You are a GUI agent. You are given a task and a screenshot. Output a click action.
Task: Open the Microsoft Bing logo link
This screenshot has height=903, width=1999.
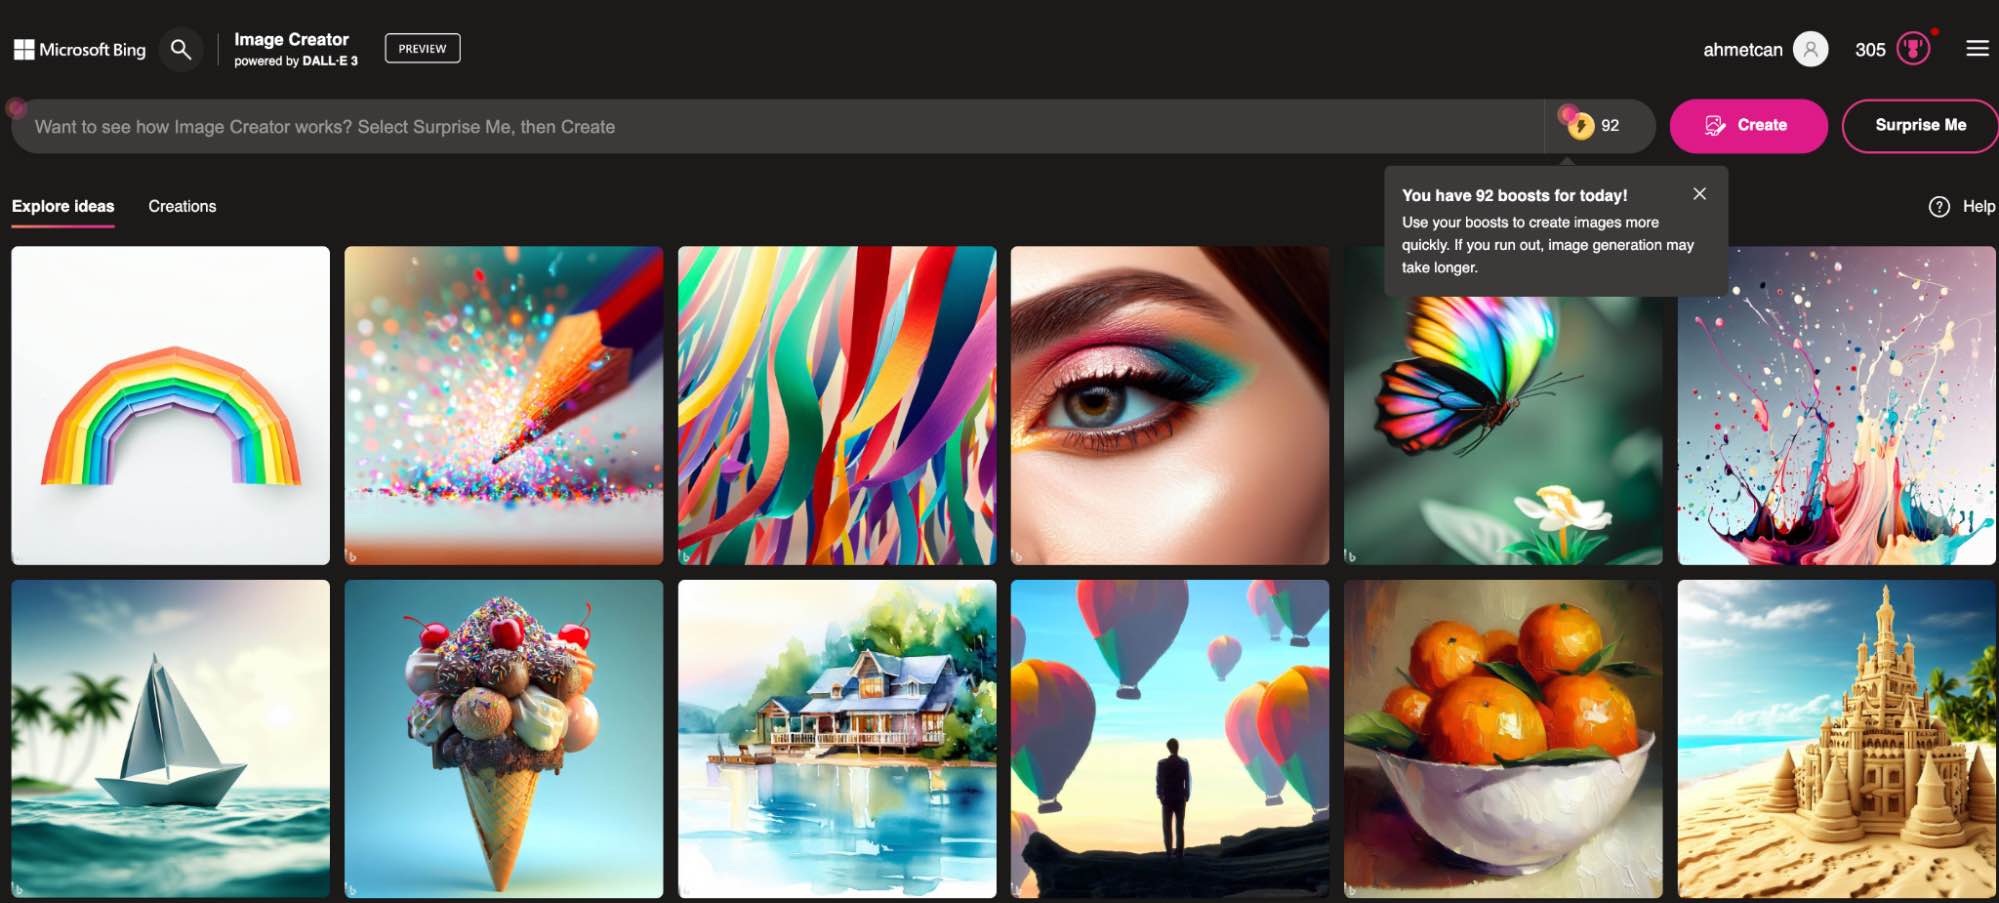coord(80,49)
